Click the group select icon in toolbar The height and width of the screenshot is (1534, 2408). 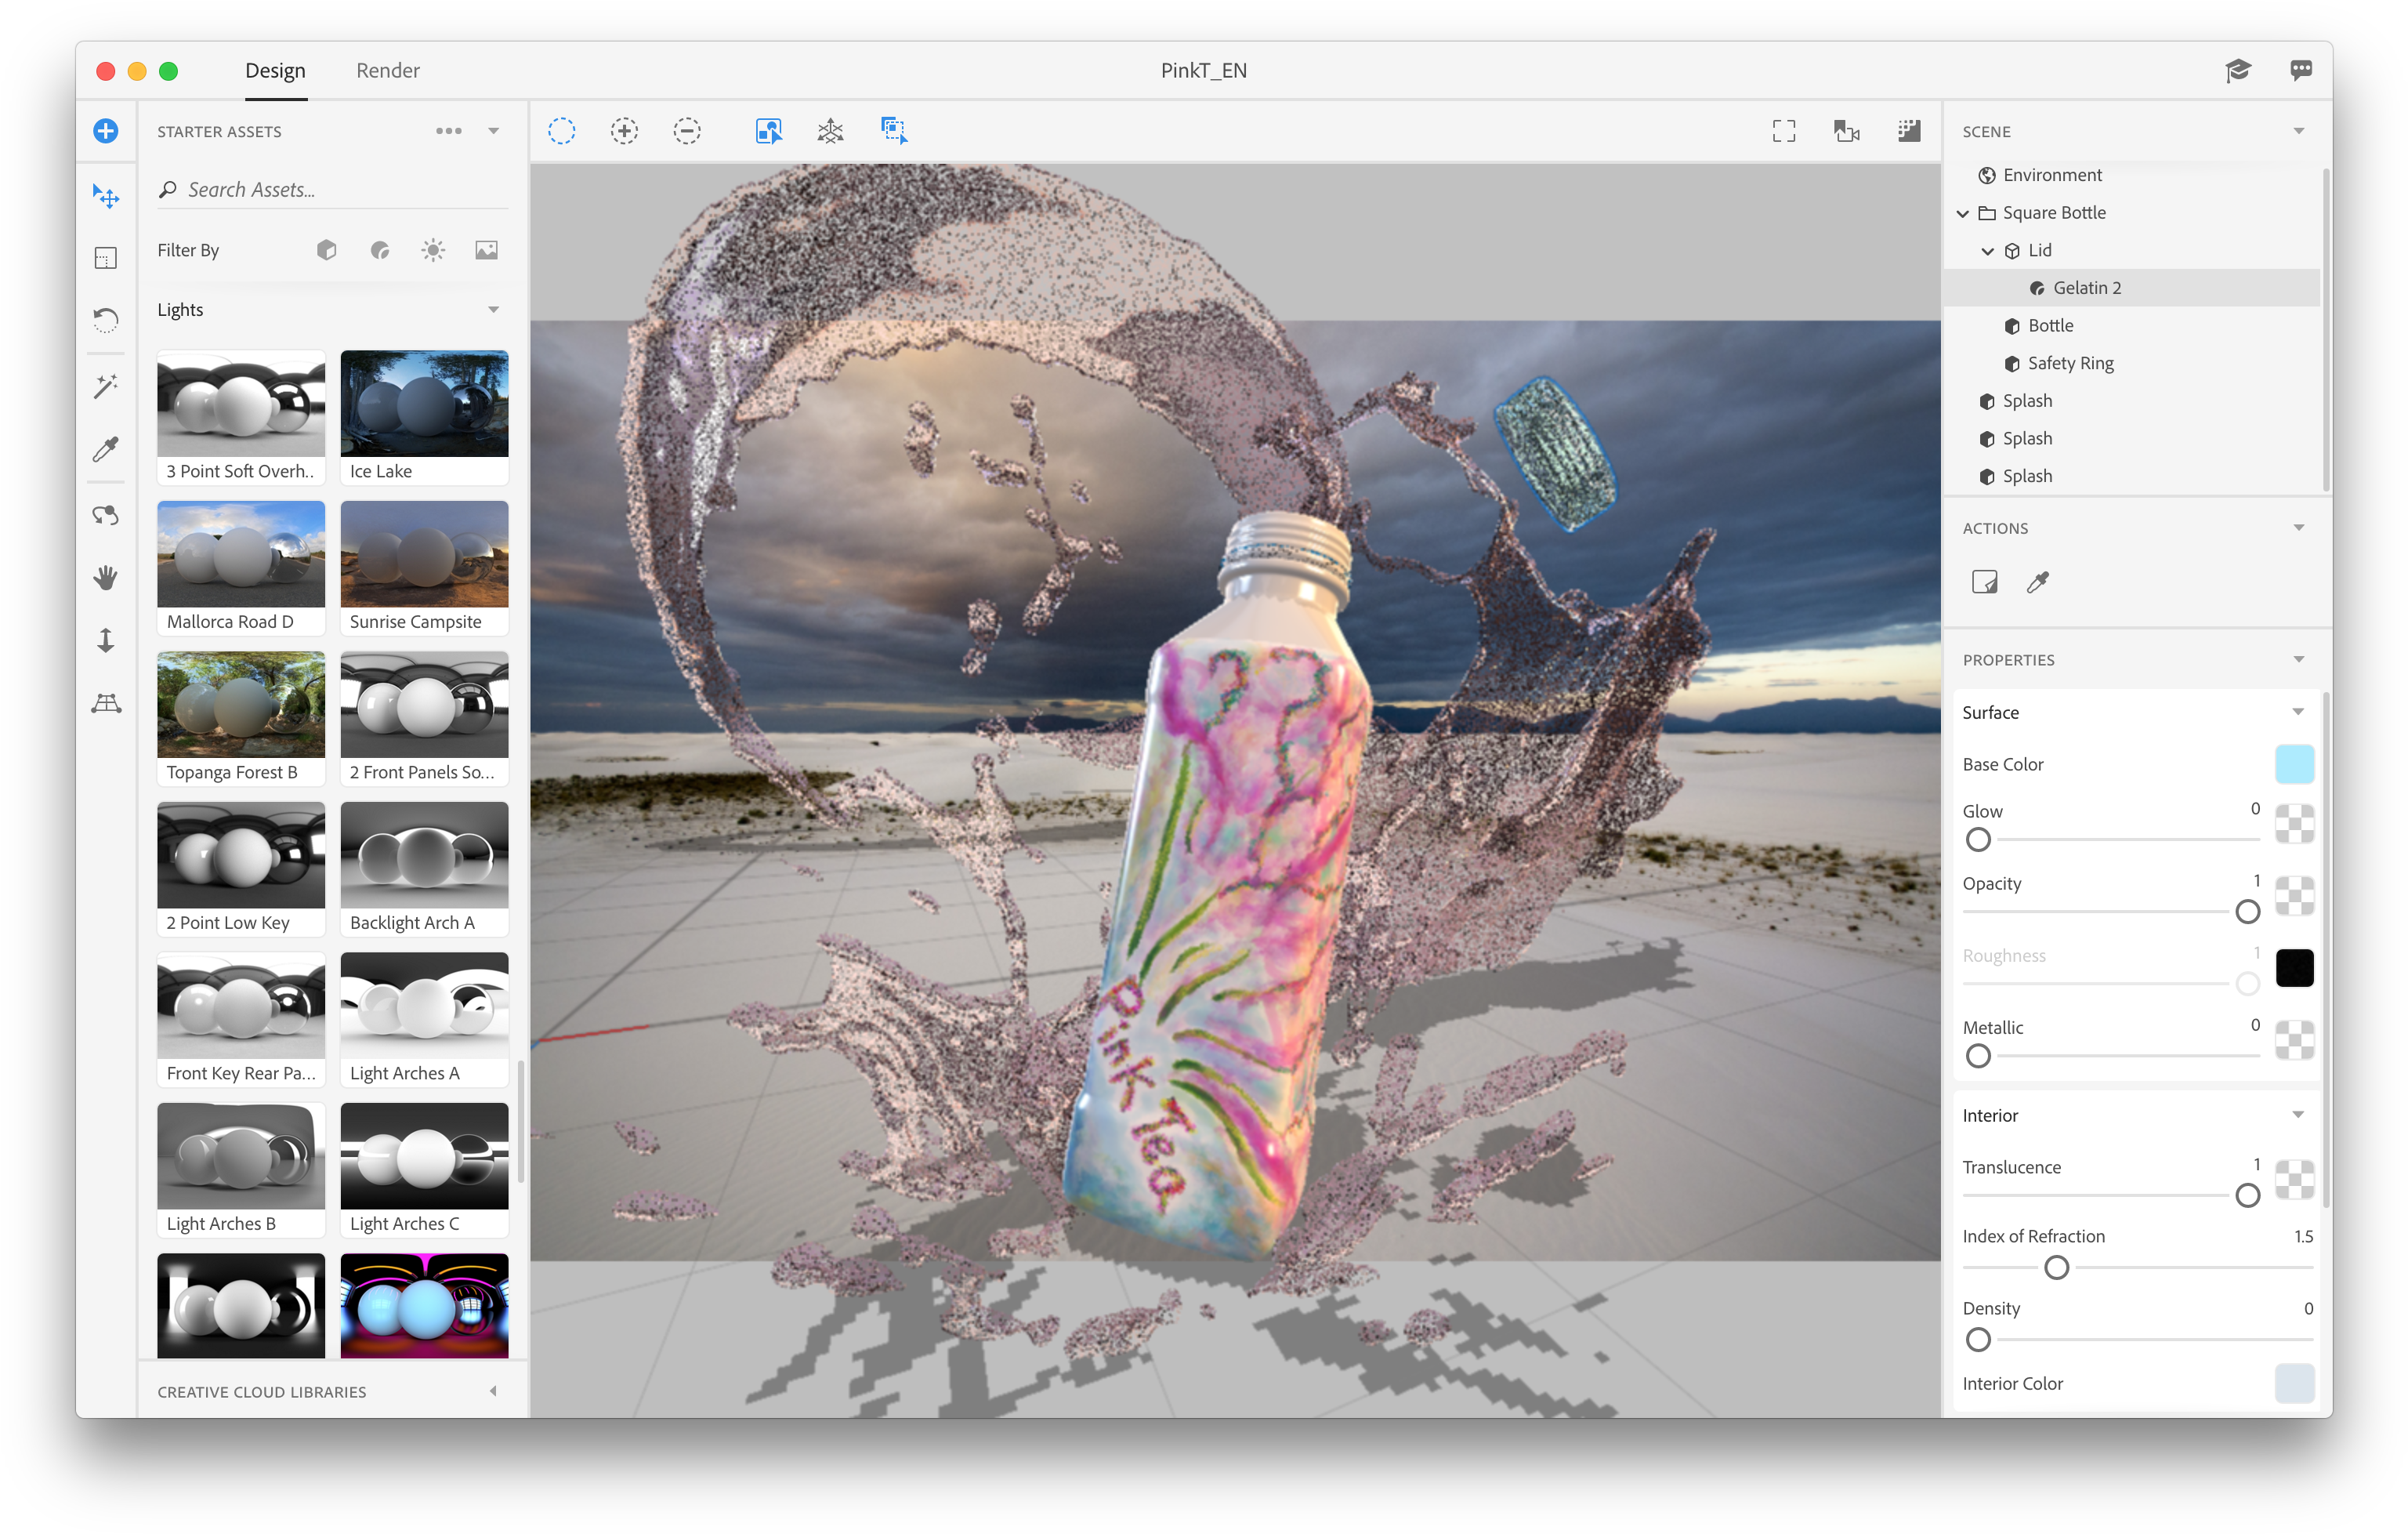click(894, 131)
